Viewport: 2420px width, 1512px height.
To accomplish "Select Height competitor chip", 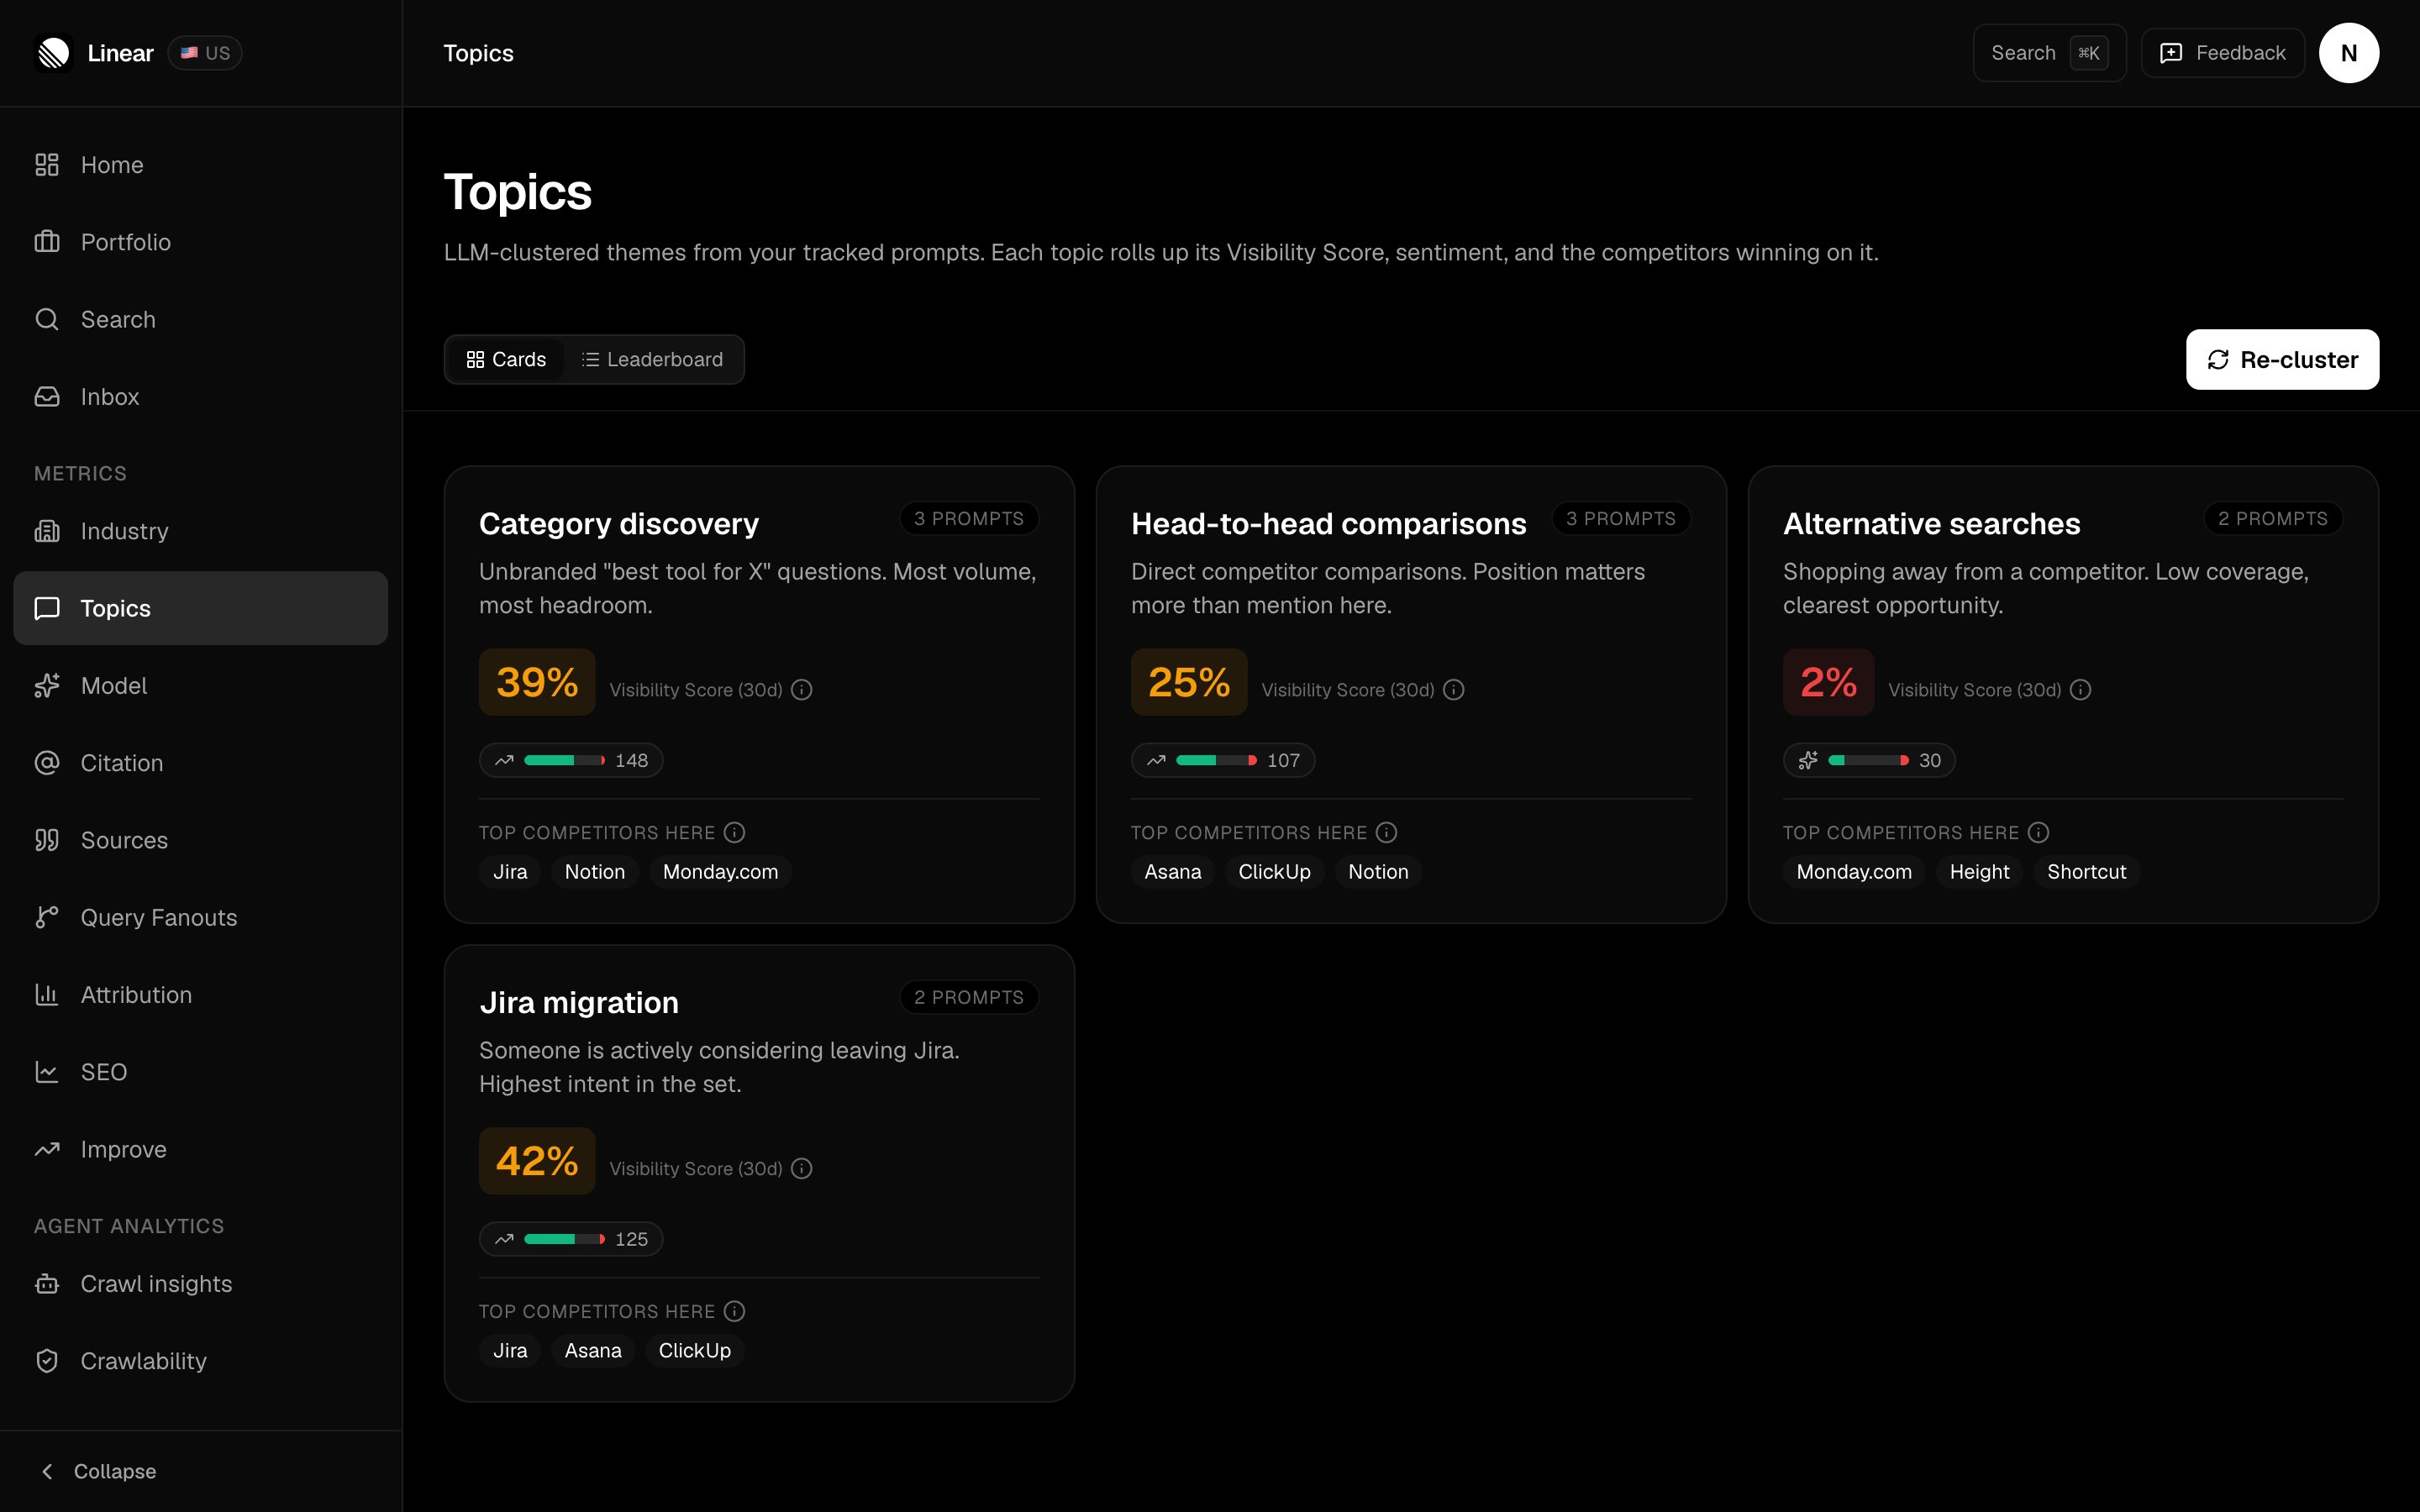I will coord(1979,872).
